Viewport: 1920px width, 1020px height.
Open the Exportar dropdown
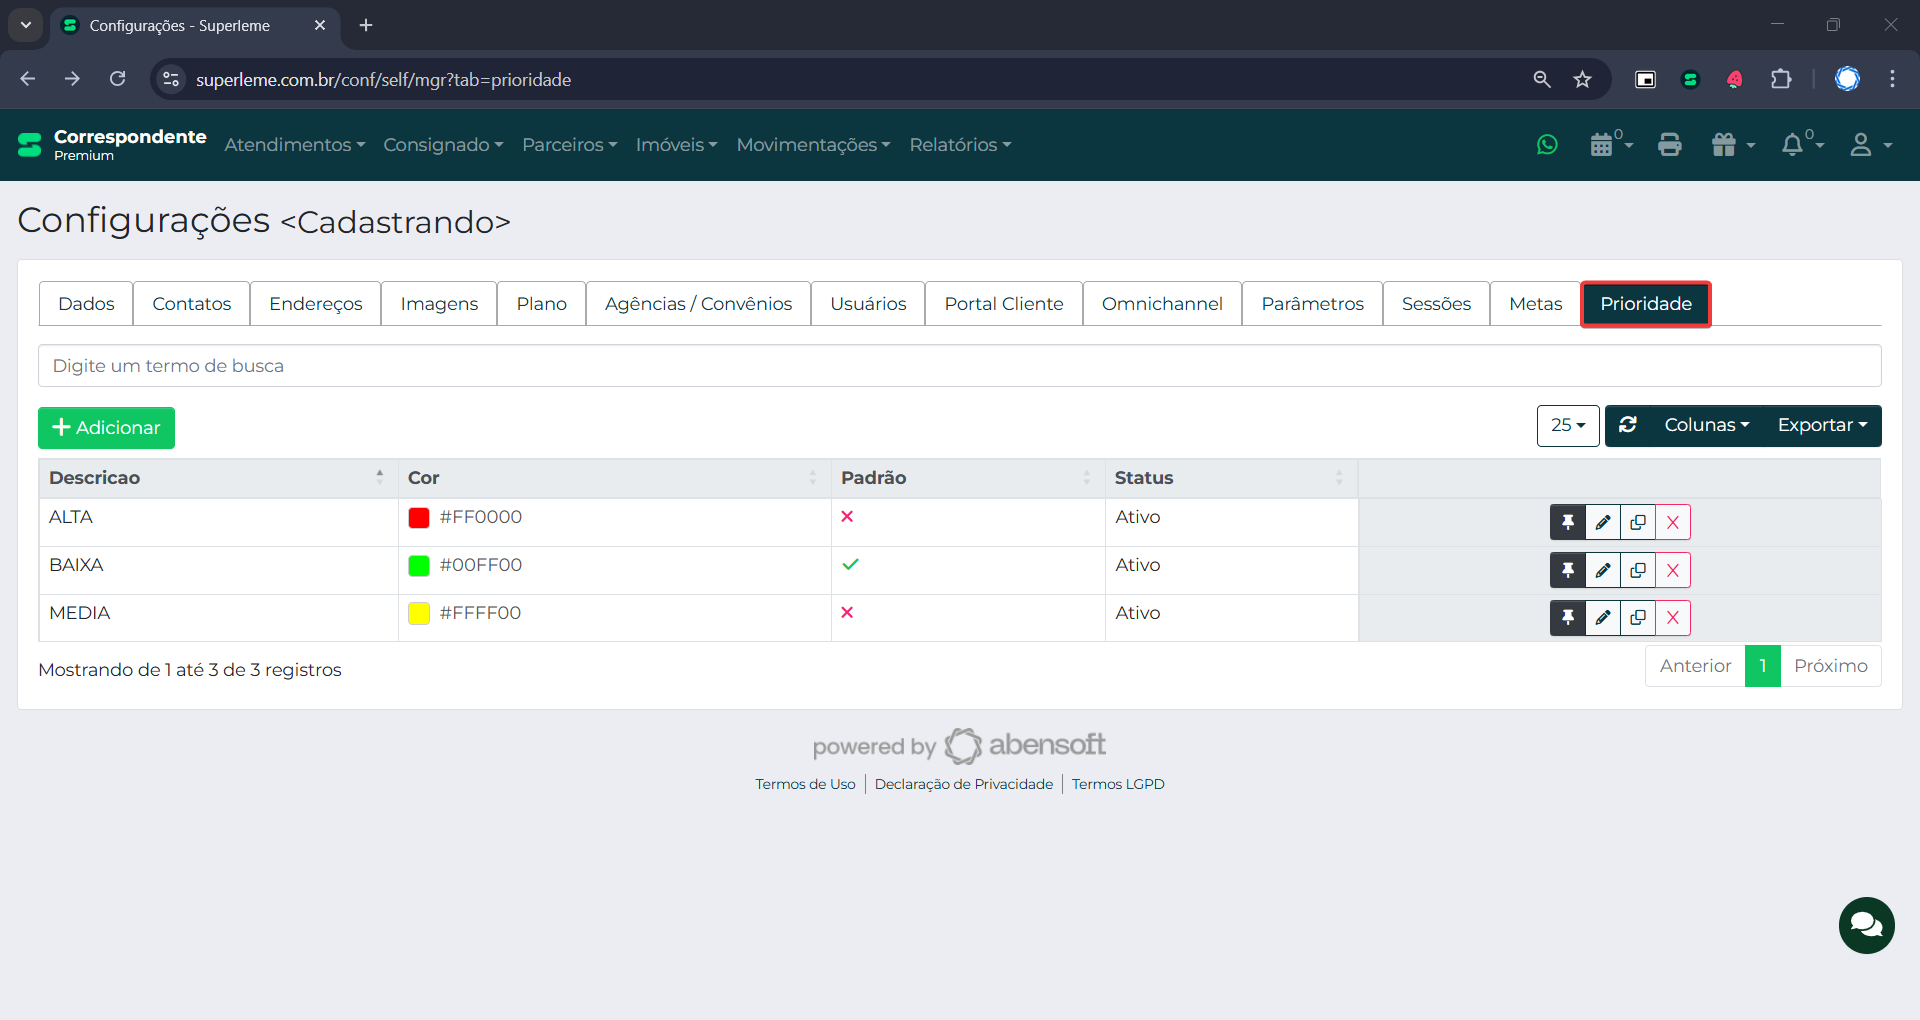coord(1821,425)
